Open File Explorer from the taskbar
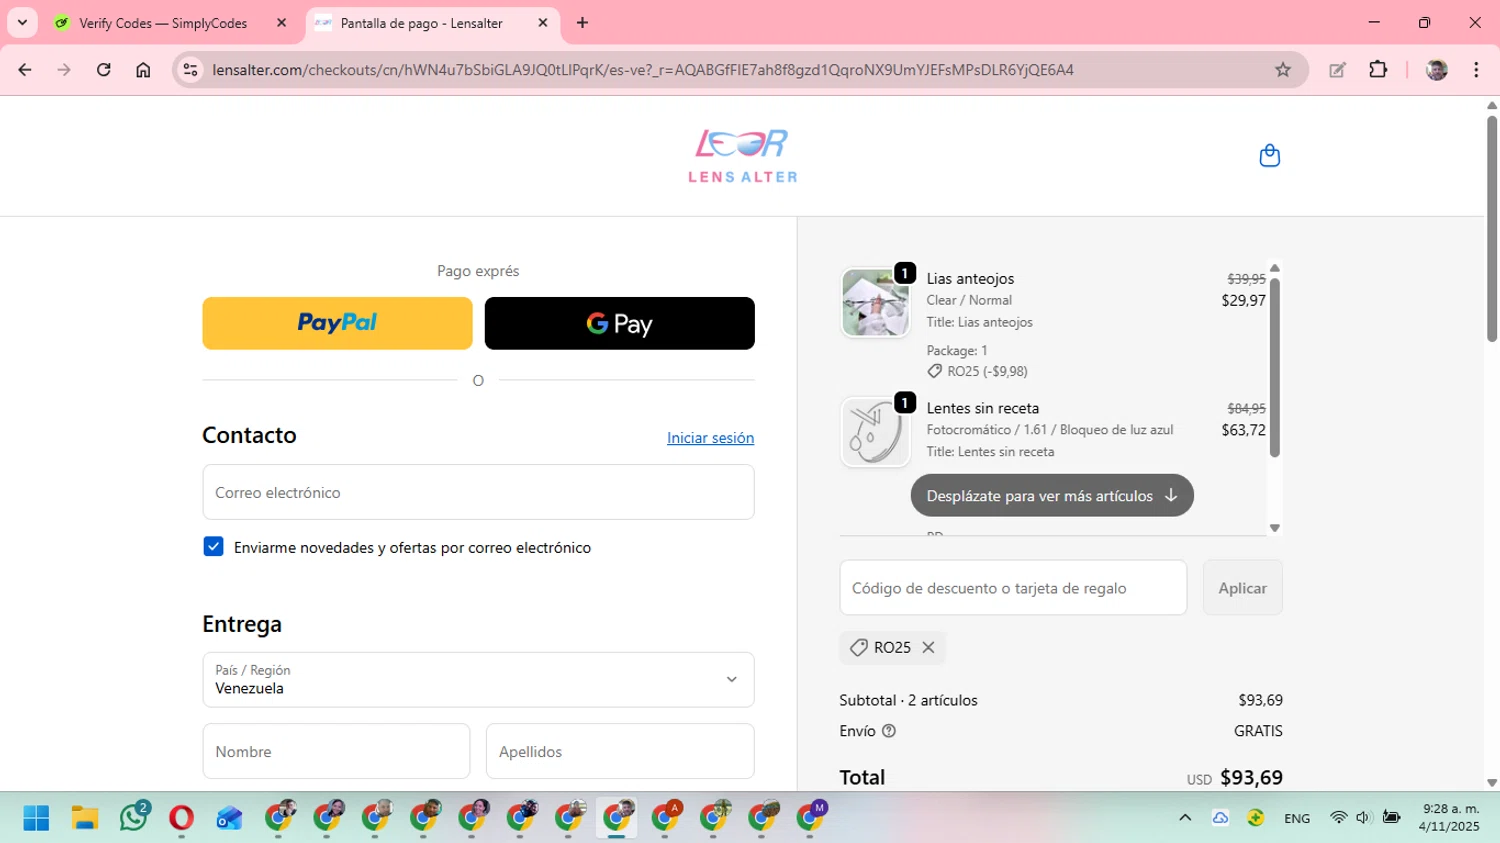The height and width of the screenshot is (843, 1500). pyautogui.click(x=84, y=818)
